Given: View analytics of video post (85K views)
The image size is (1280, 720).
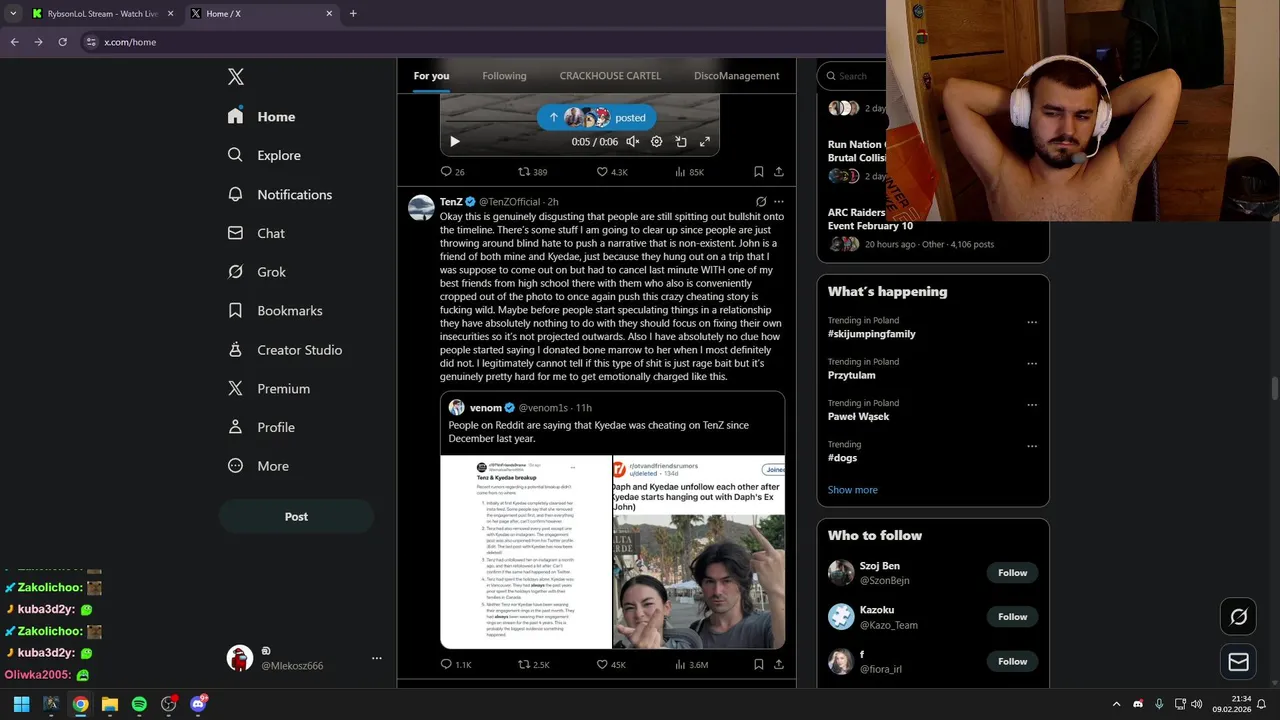Looking at the screenshot, I should tap(689, 172).
